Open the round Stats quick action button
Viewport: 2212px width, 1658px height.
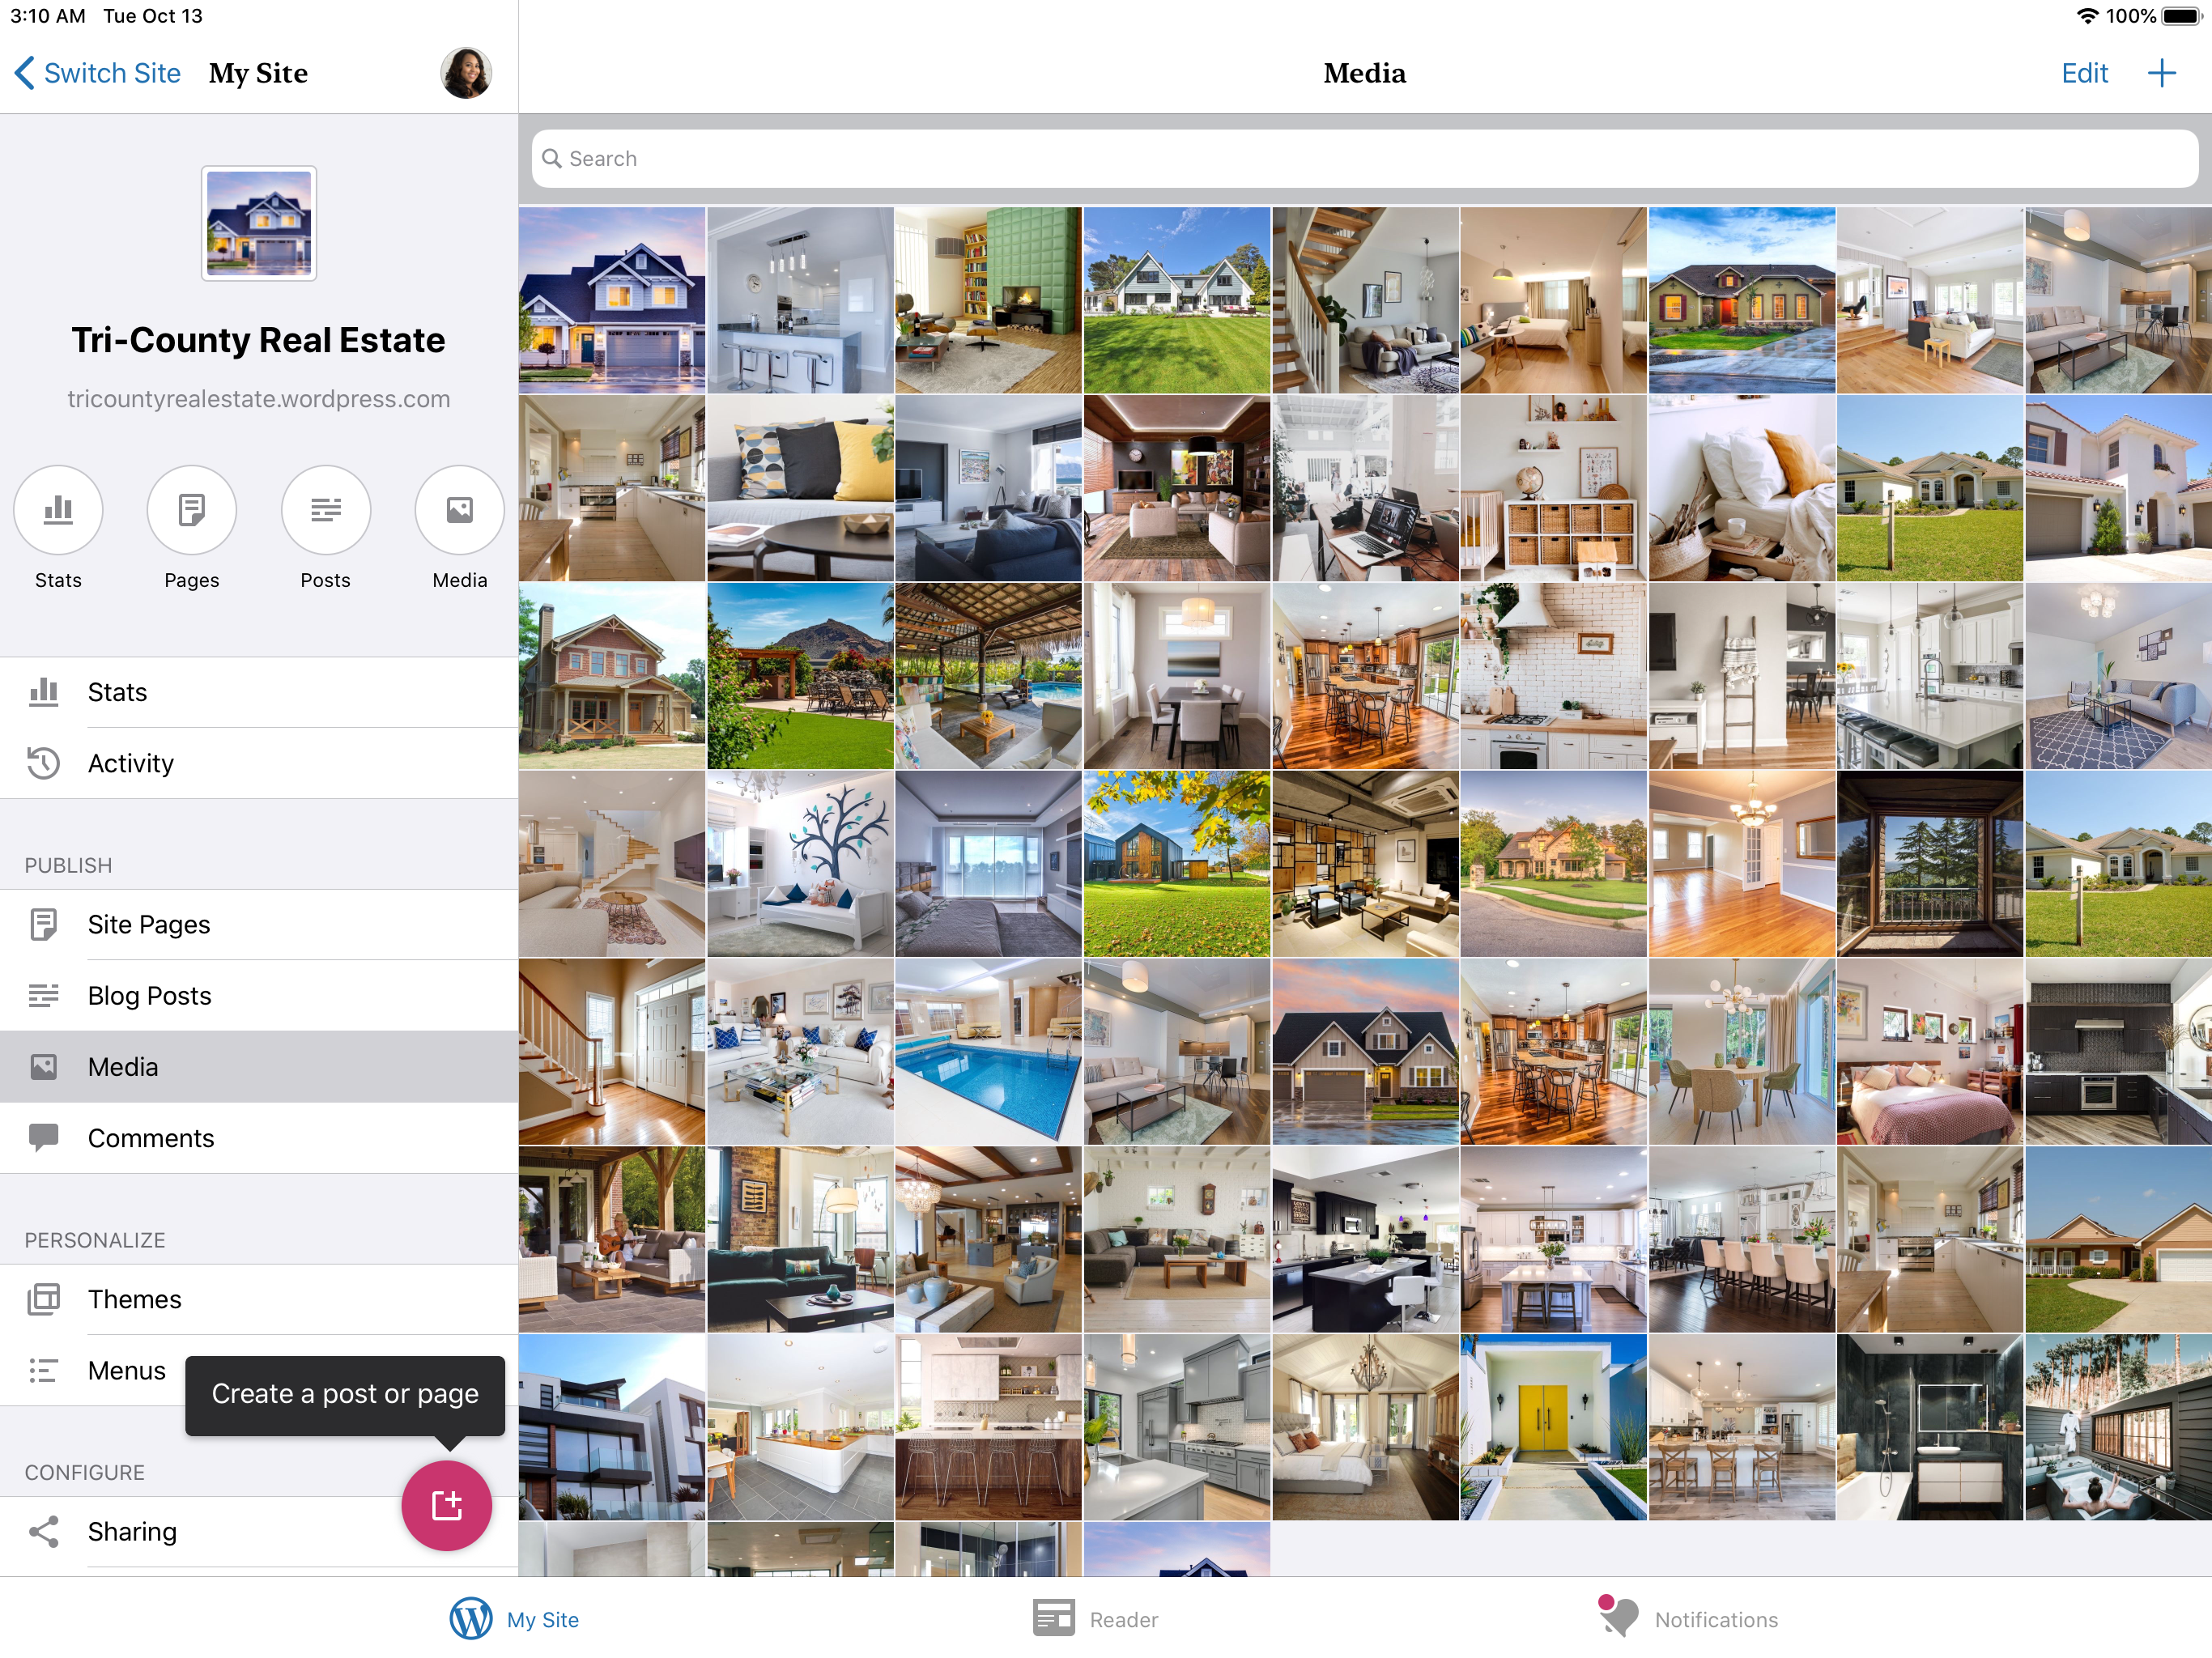pyautogui.click(x=58, y=510)
